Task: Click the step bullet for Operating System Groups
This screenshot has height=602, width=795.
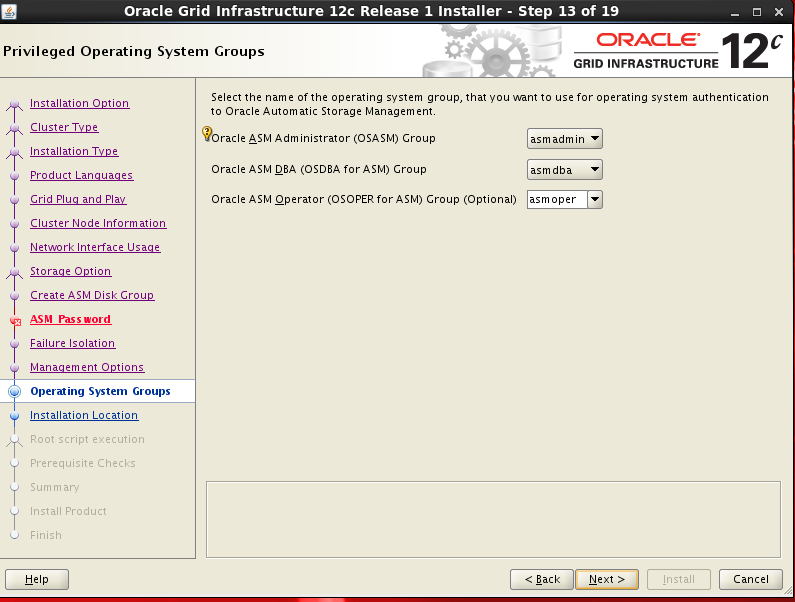Action: [x=15, y=392]
